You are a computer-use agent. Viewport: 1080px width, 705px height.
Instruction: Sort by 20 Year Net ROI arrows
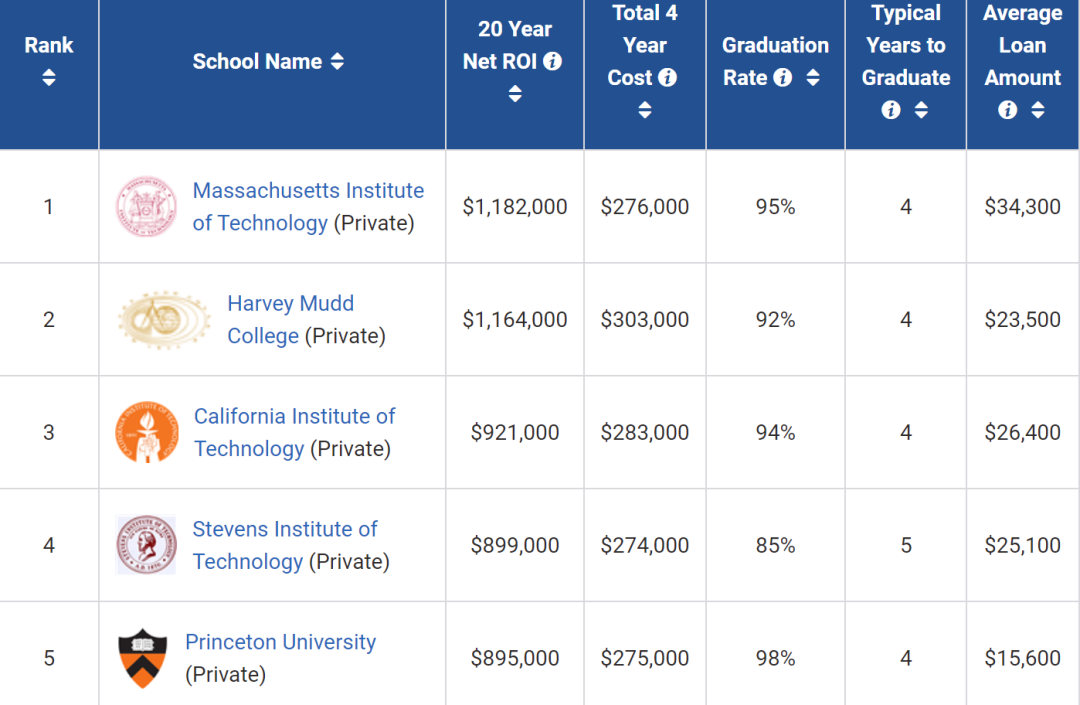tap(515, 94)
